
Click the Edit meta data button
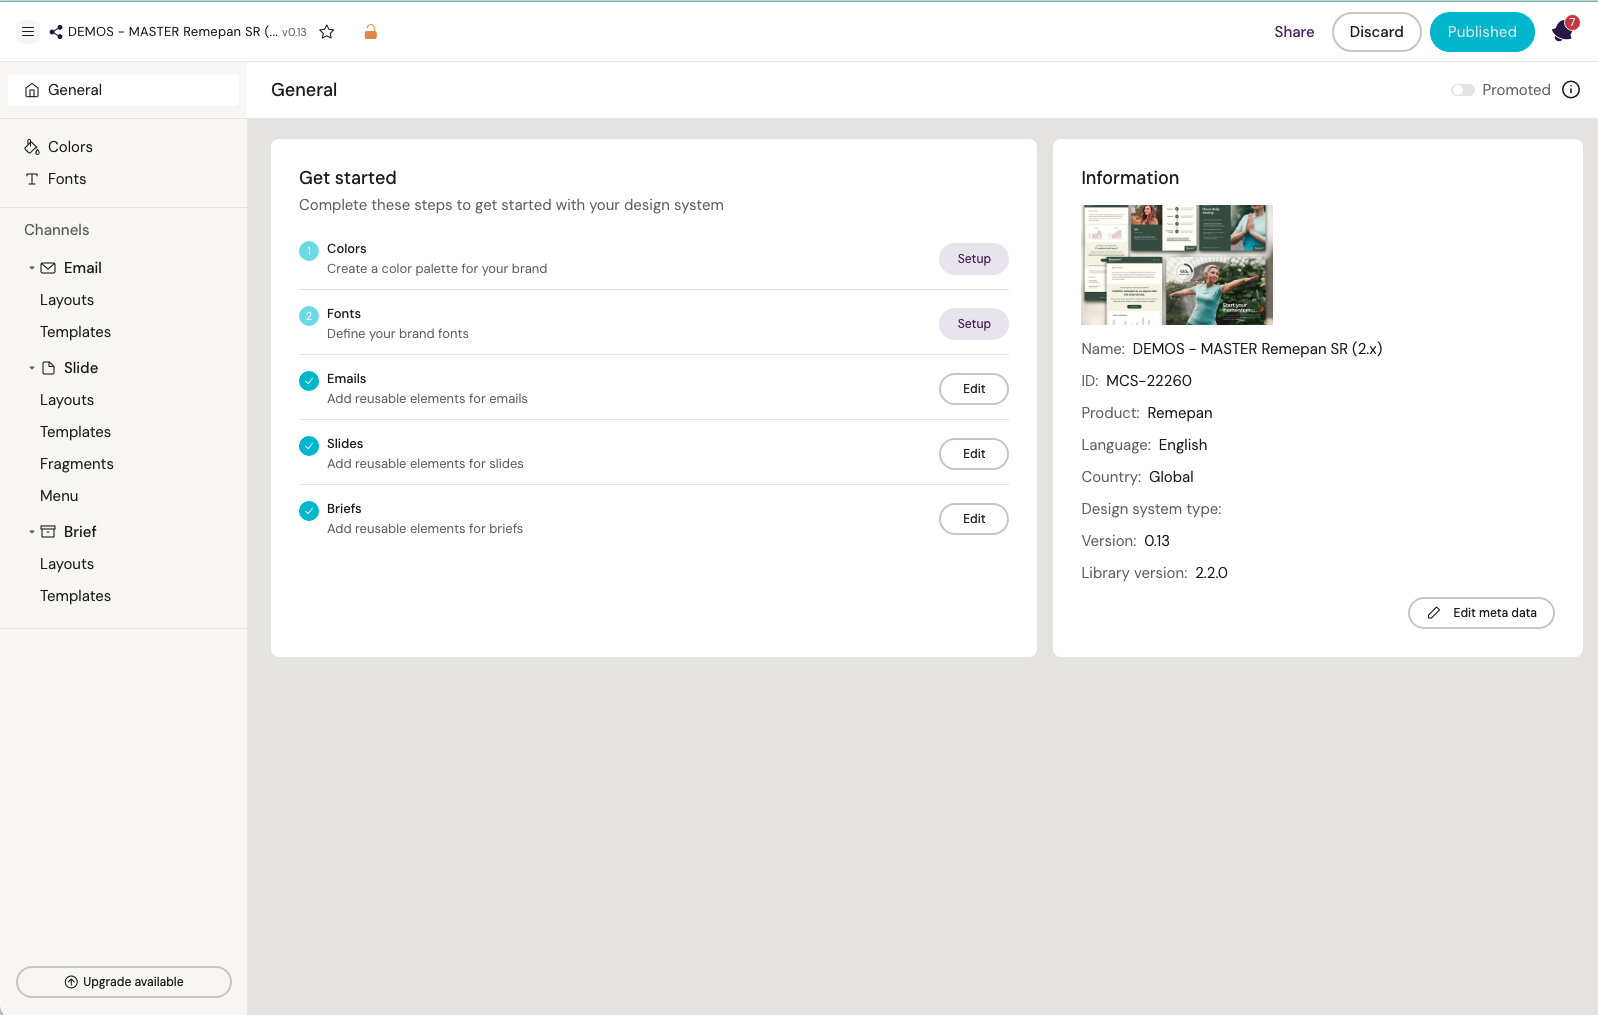tap(1480, 613)
